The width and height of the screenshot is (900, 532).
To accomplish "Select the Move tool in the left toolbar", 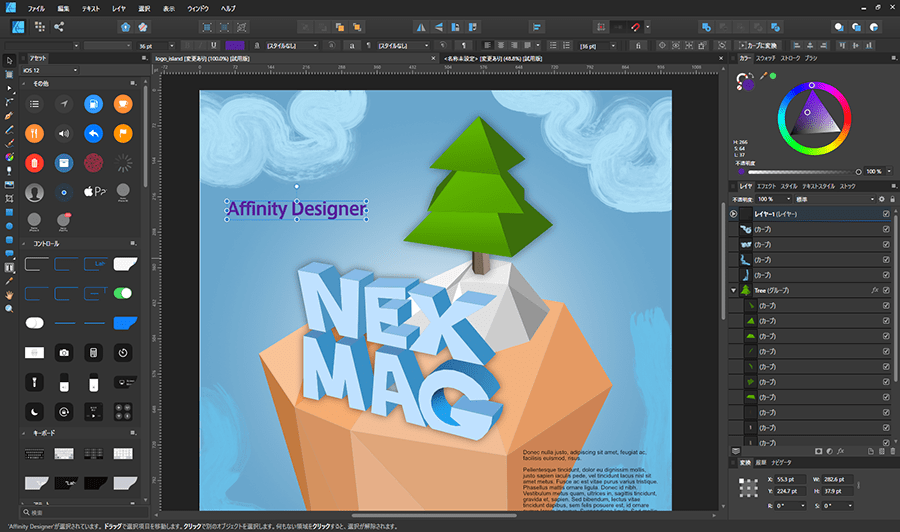I will [9, 61].
